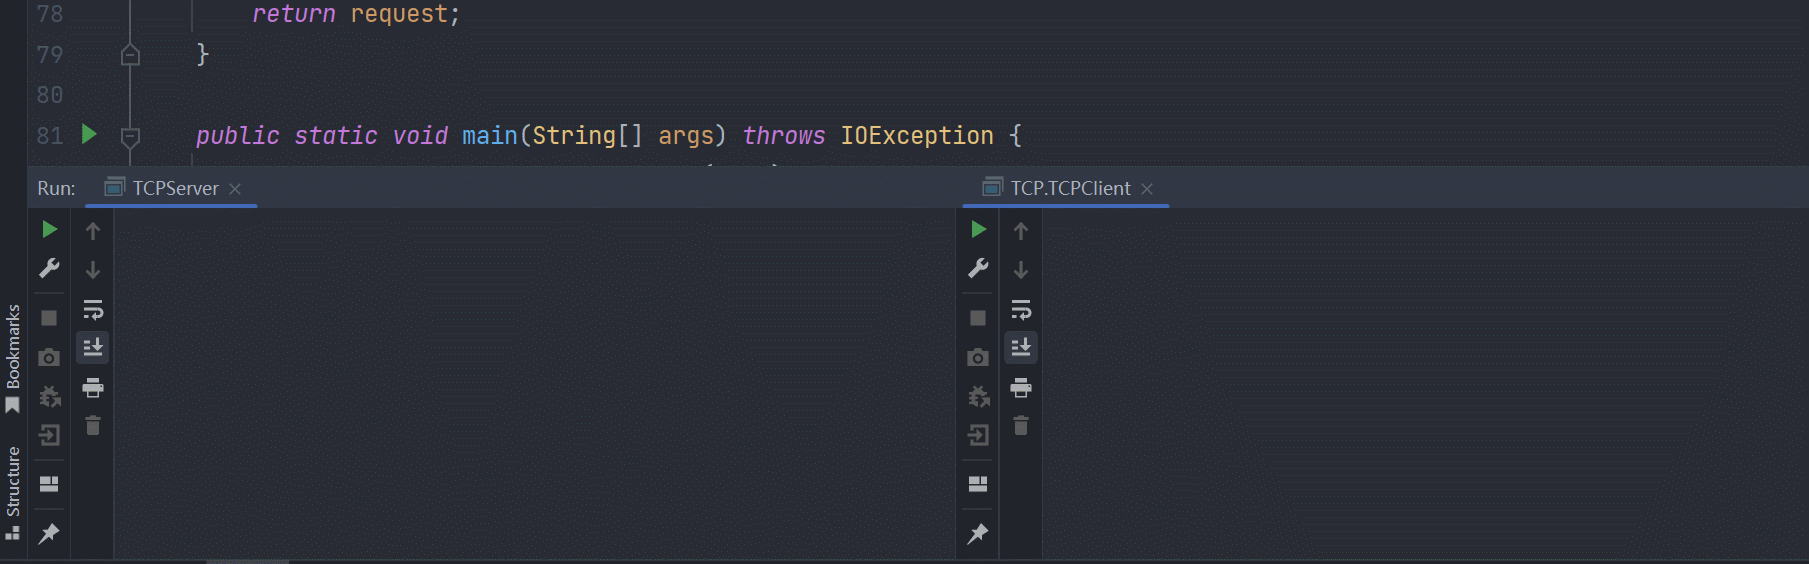Image resolution: width=1809 pixels, height=564 pixels.
Task: Open run configuration wrench in TCPClient panel
Action: tap(978, 268)
